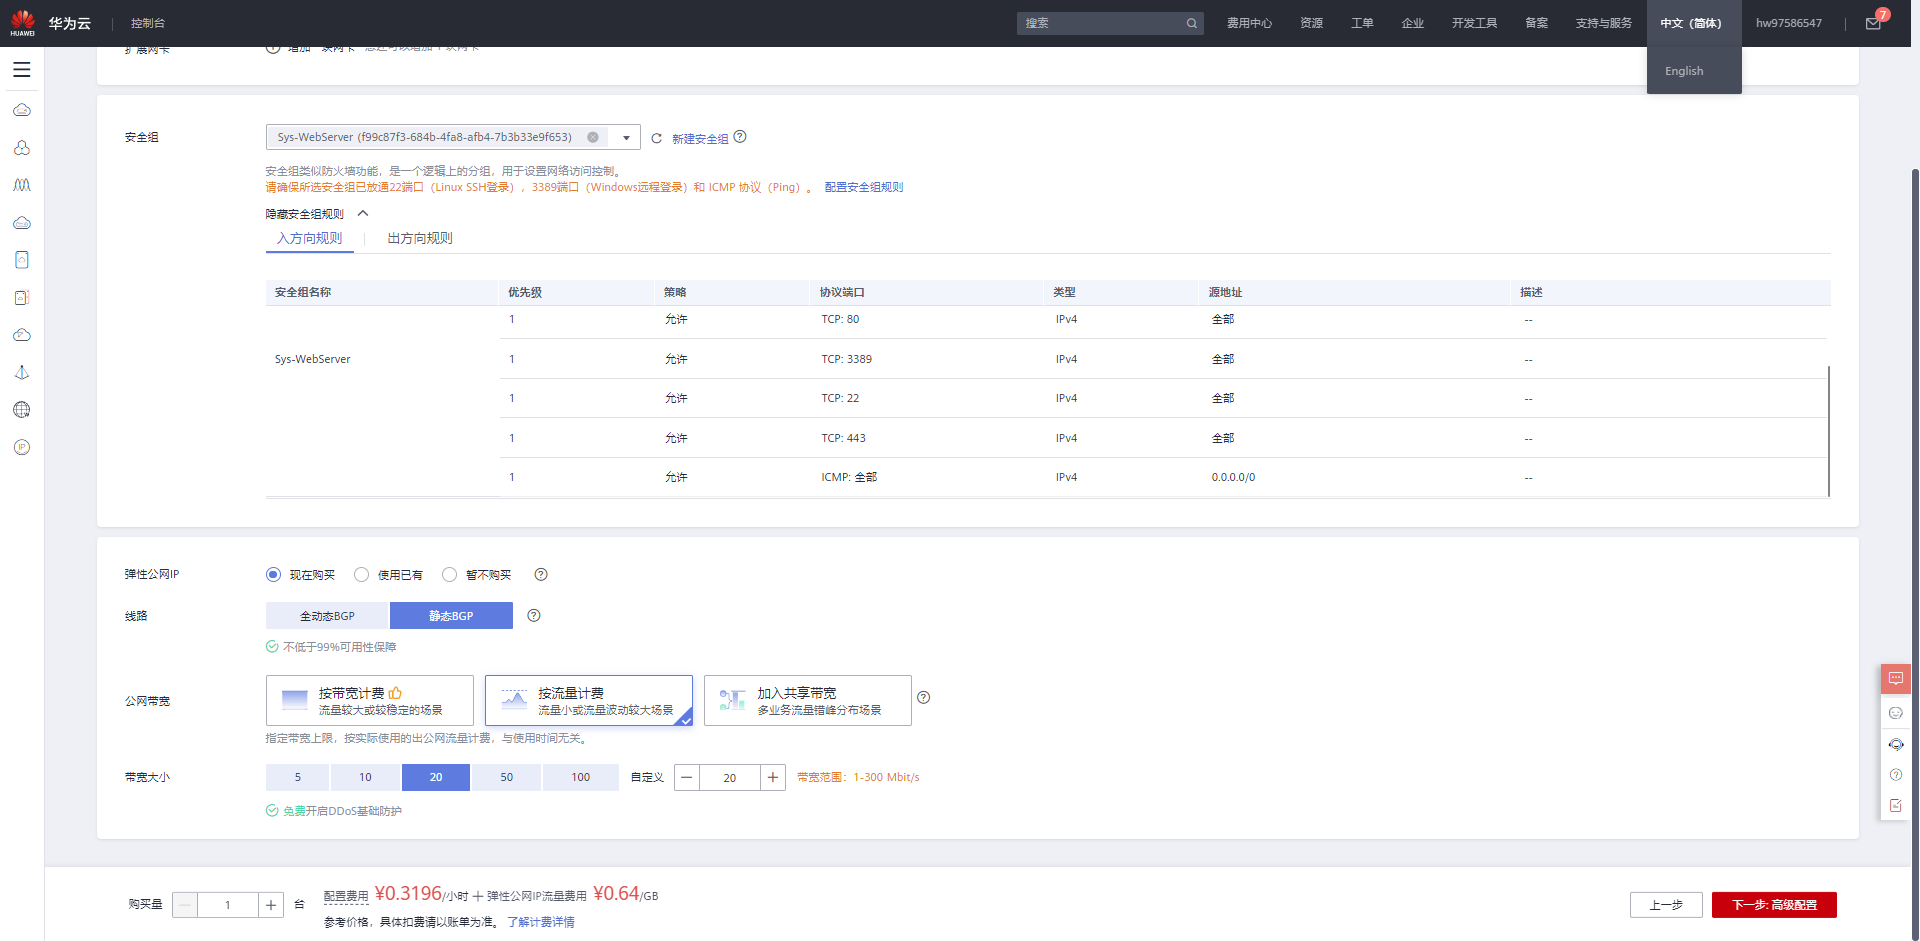Select bandwidth size 20
This screenshot has height=941, width=1920.
coord(436,777)
